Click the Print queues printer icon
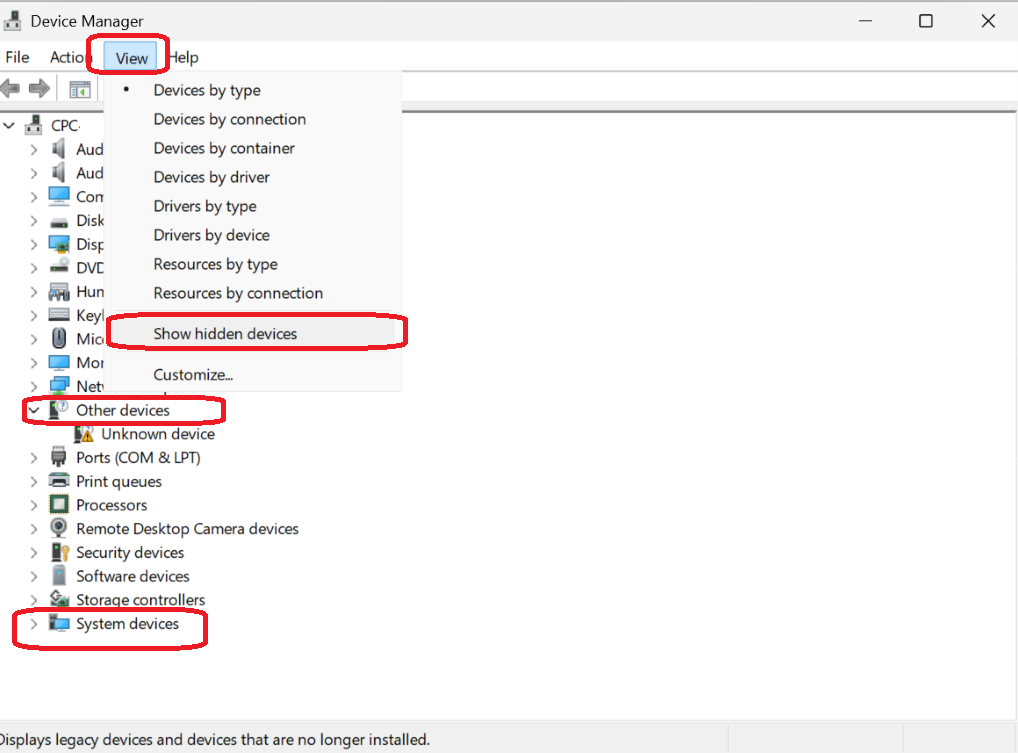Viewport: 1018px width, 753px height. click(59, 481)
